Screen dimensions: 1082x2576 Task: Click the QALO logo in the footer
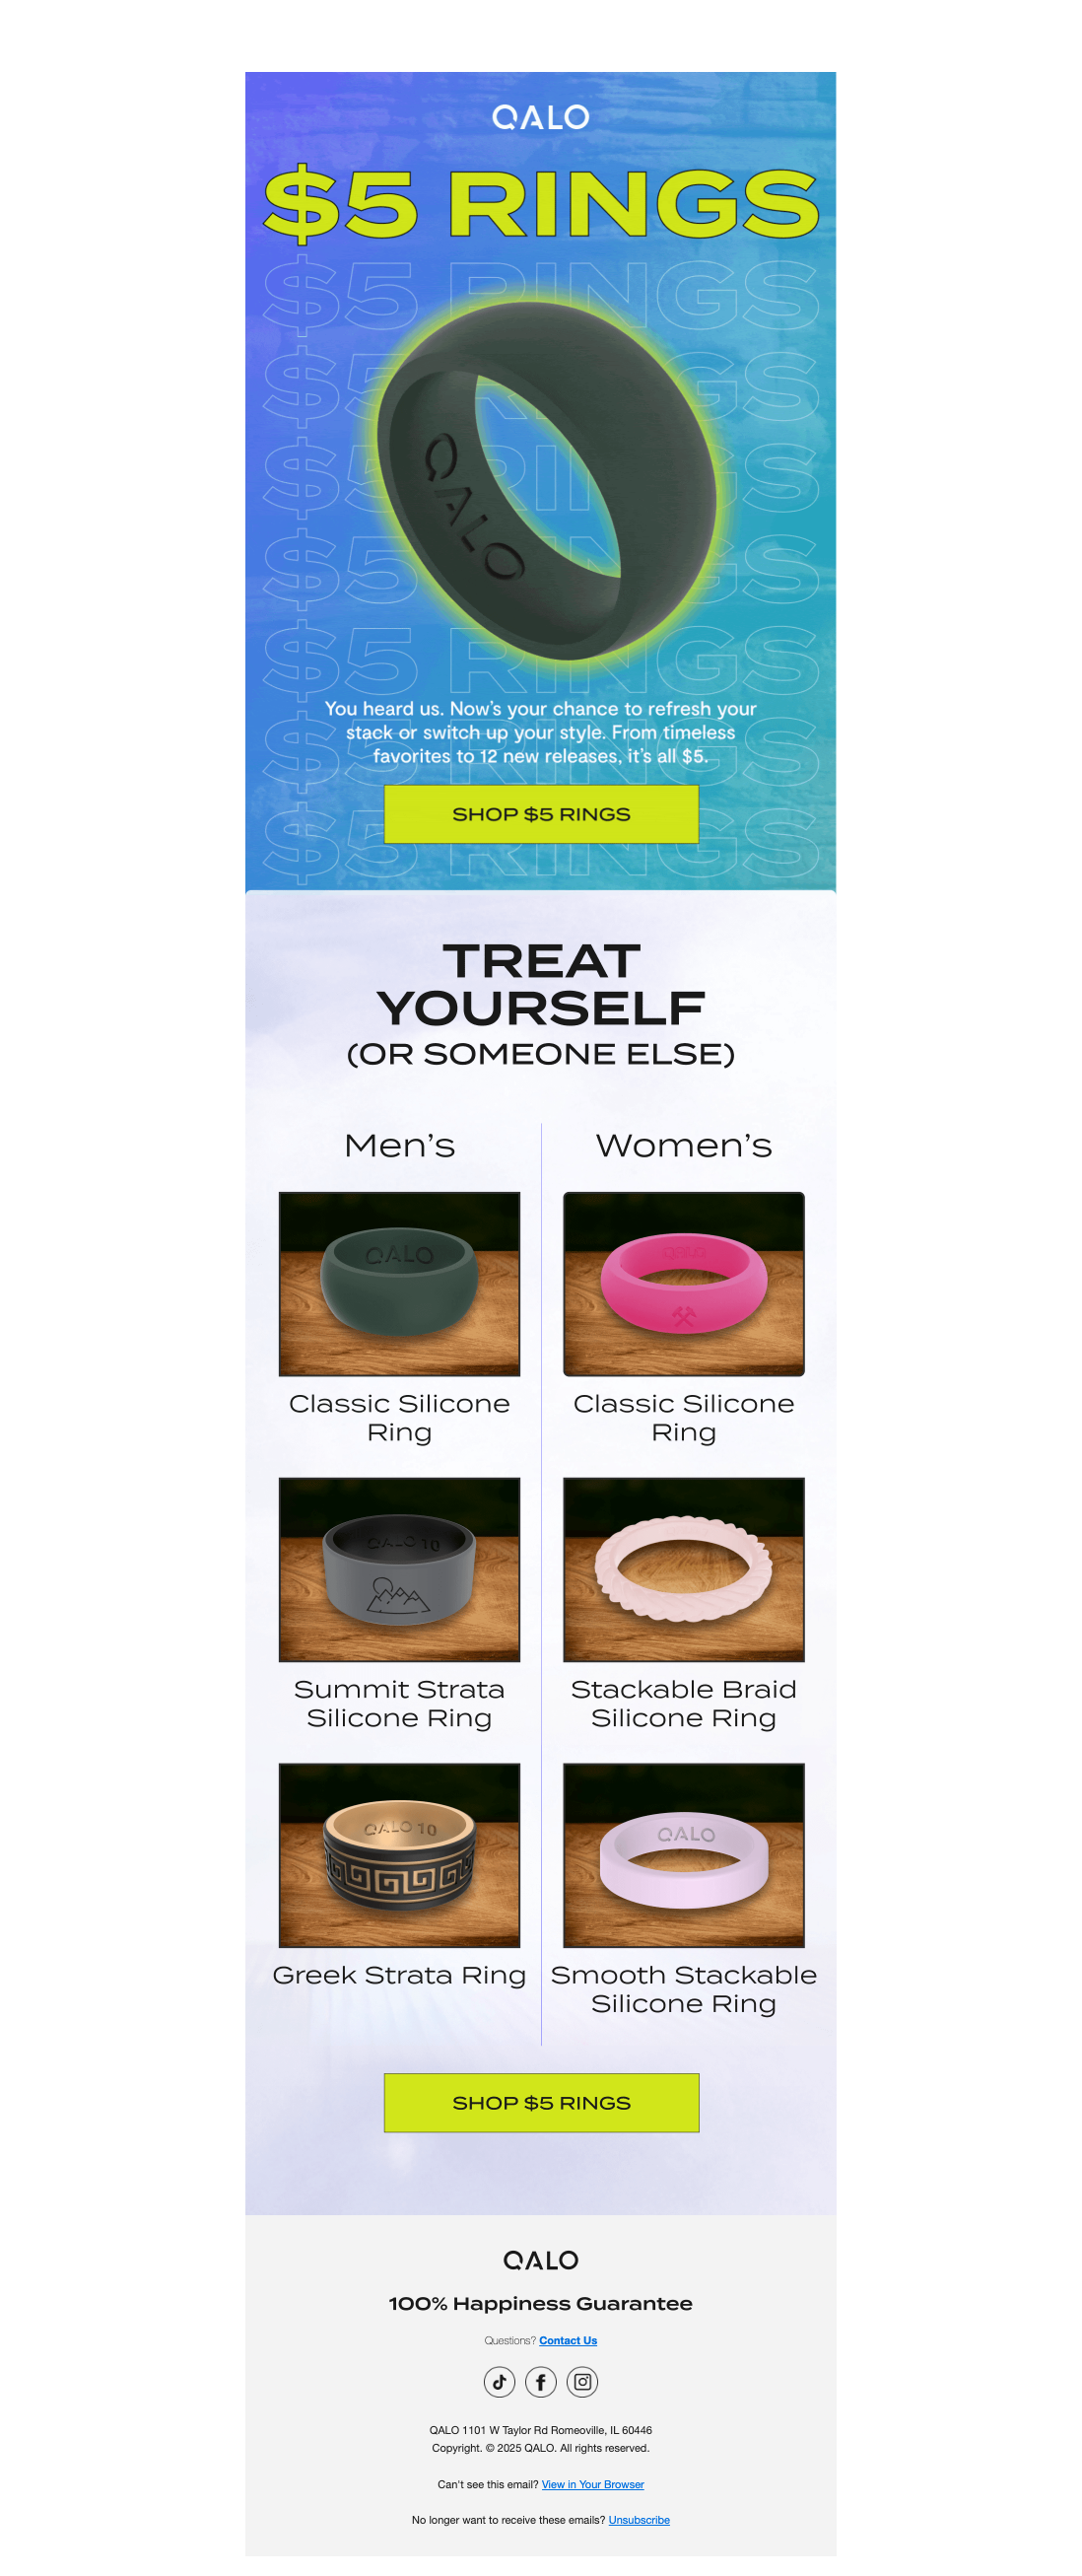click(x=541, y=2260)
